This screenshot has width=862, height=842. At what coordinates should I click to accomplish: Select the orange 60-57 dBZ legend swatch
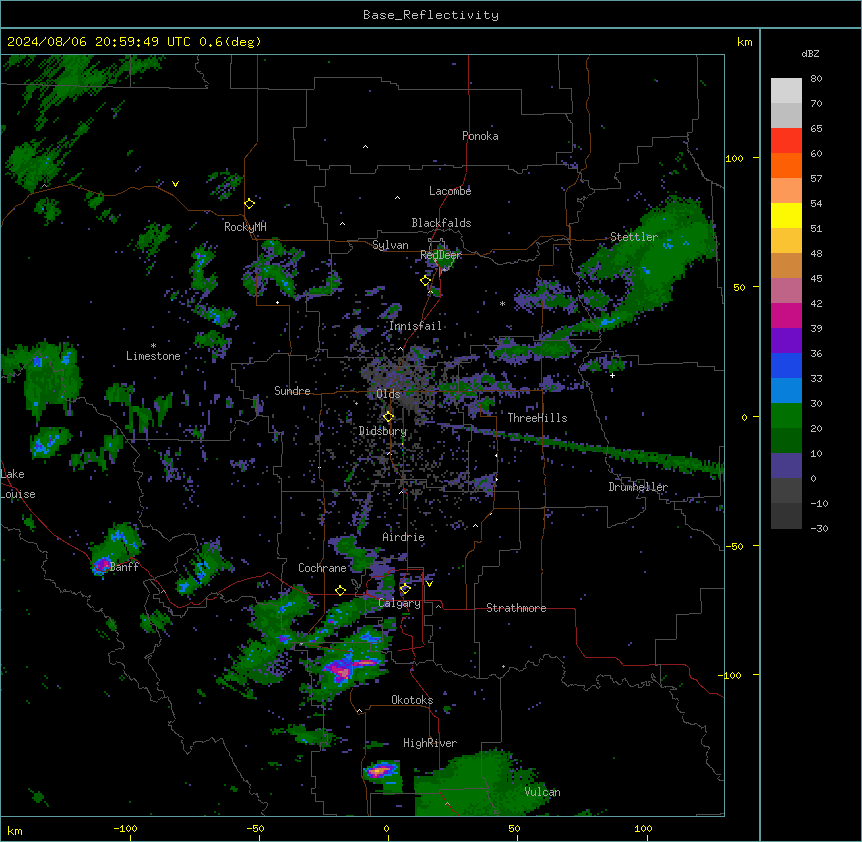(x=786, y=165)
